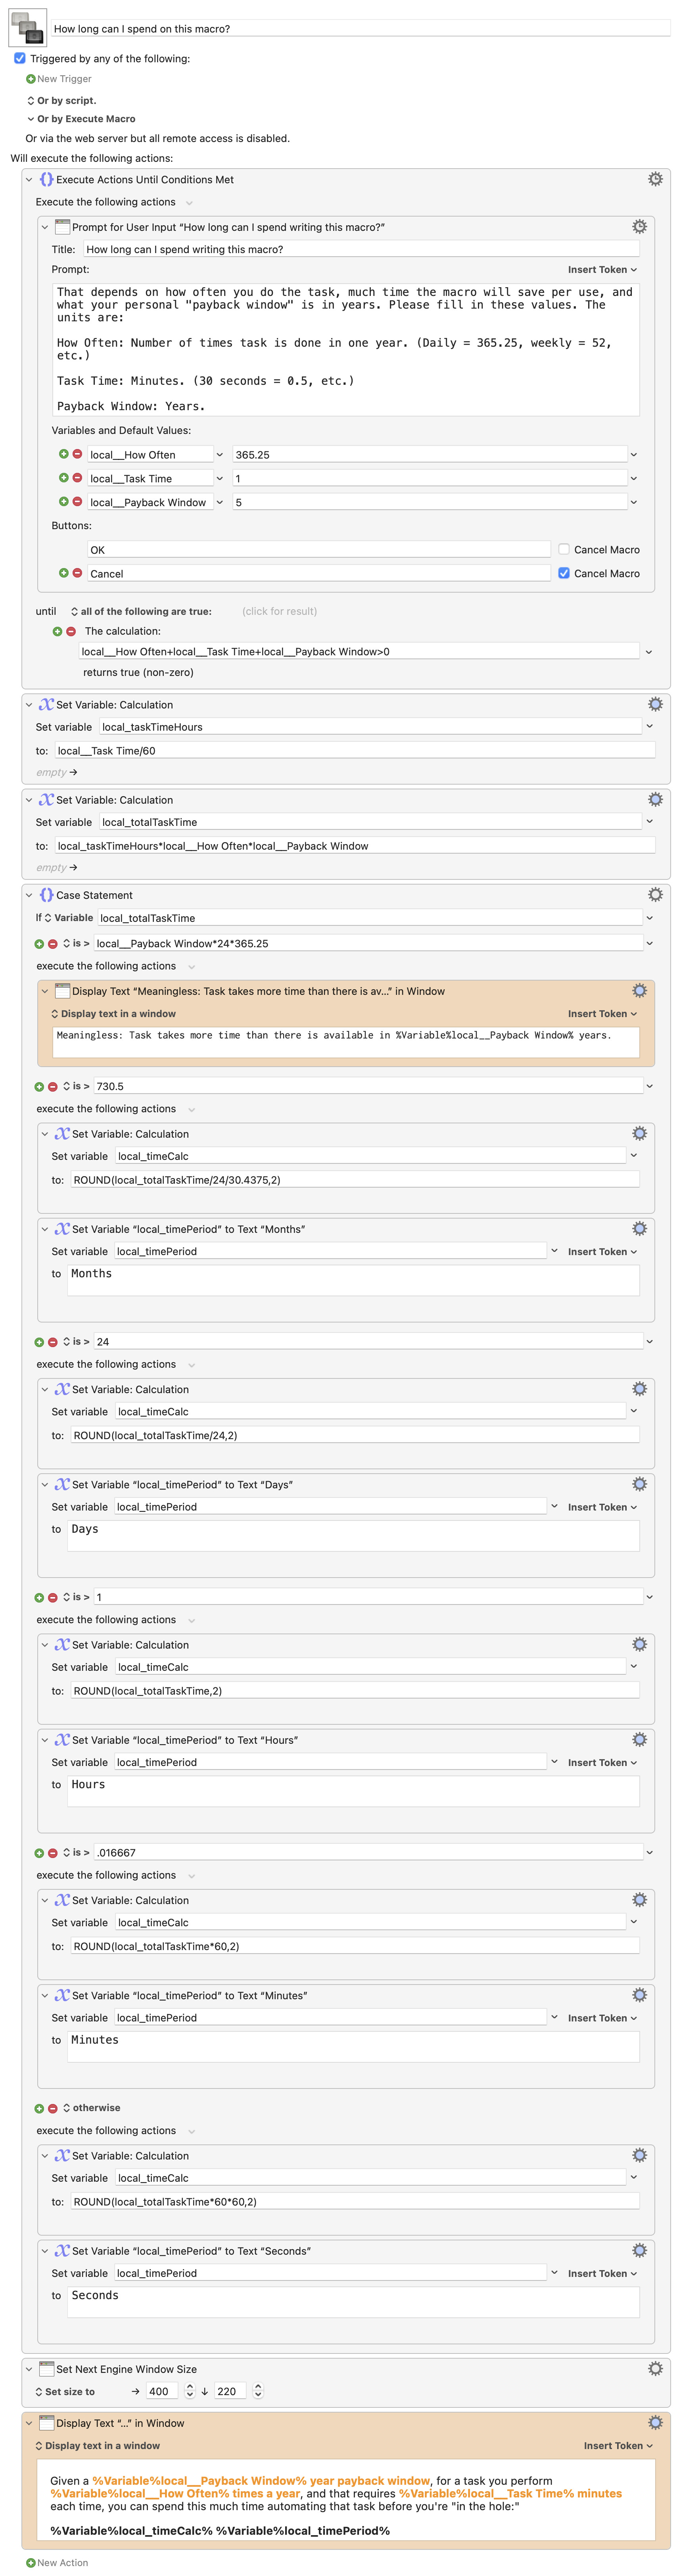Add variable row after local__Payback Window
Image resolution: width=679 pixels, height=2576 pixels.
pyautogui.click(x=63, y=502)
